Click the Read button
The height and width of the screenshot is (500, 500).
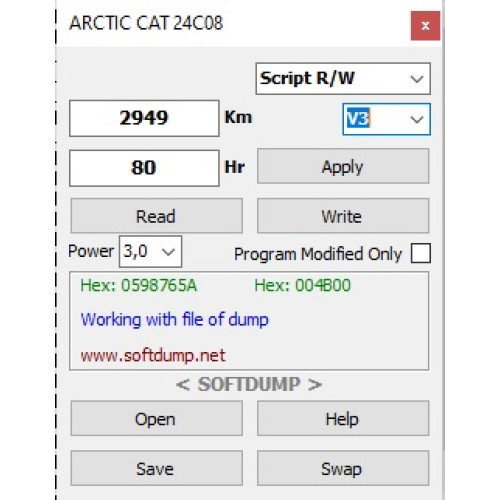(x=156, y=216)
